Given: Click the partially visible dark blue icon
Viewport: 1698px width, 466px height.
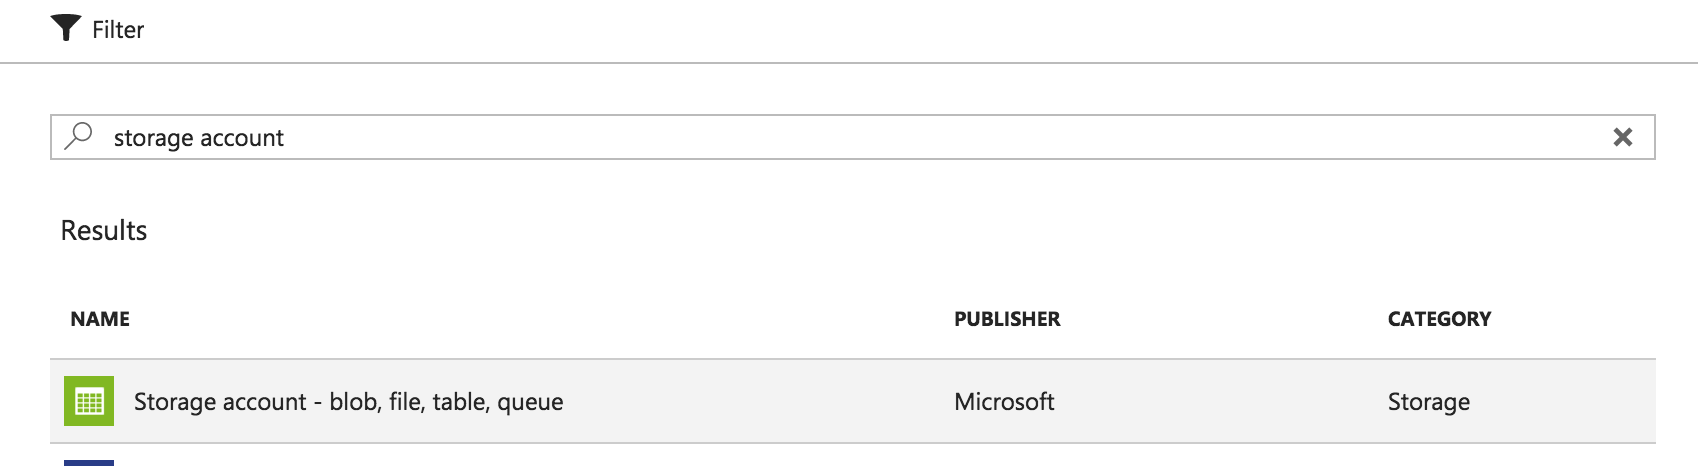Looking at the screenshot, I should [89, 463].
